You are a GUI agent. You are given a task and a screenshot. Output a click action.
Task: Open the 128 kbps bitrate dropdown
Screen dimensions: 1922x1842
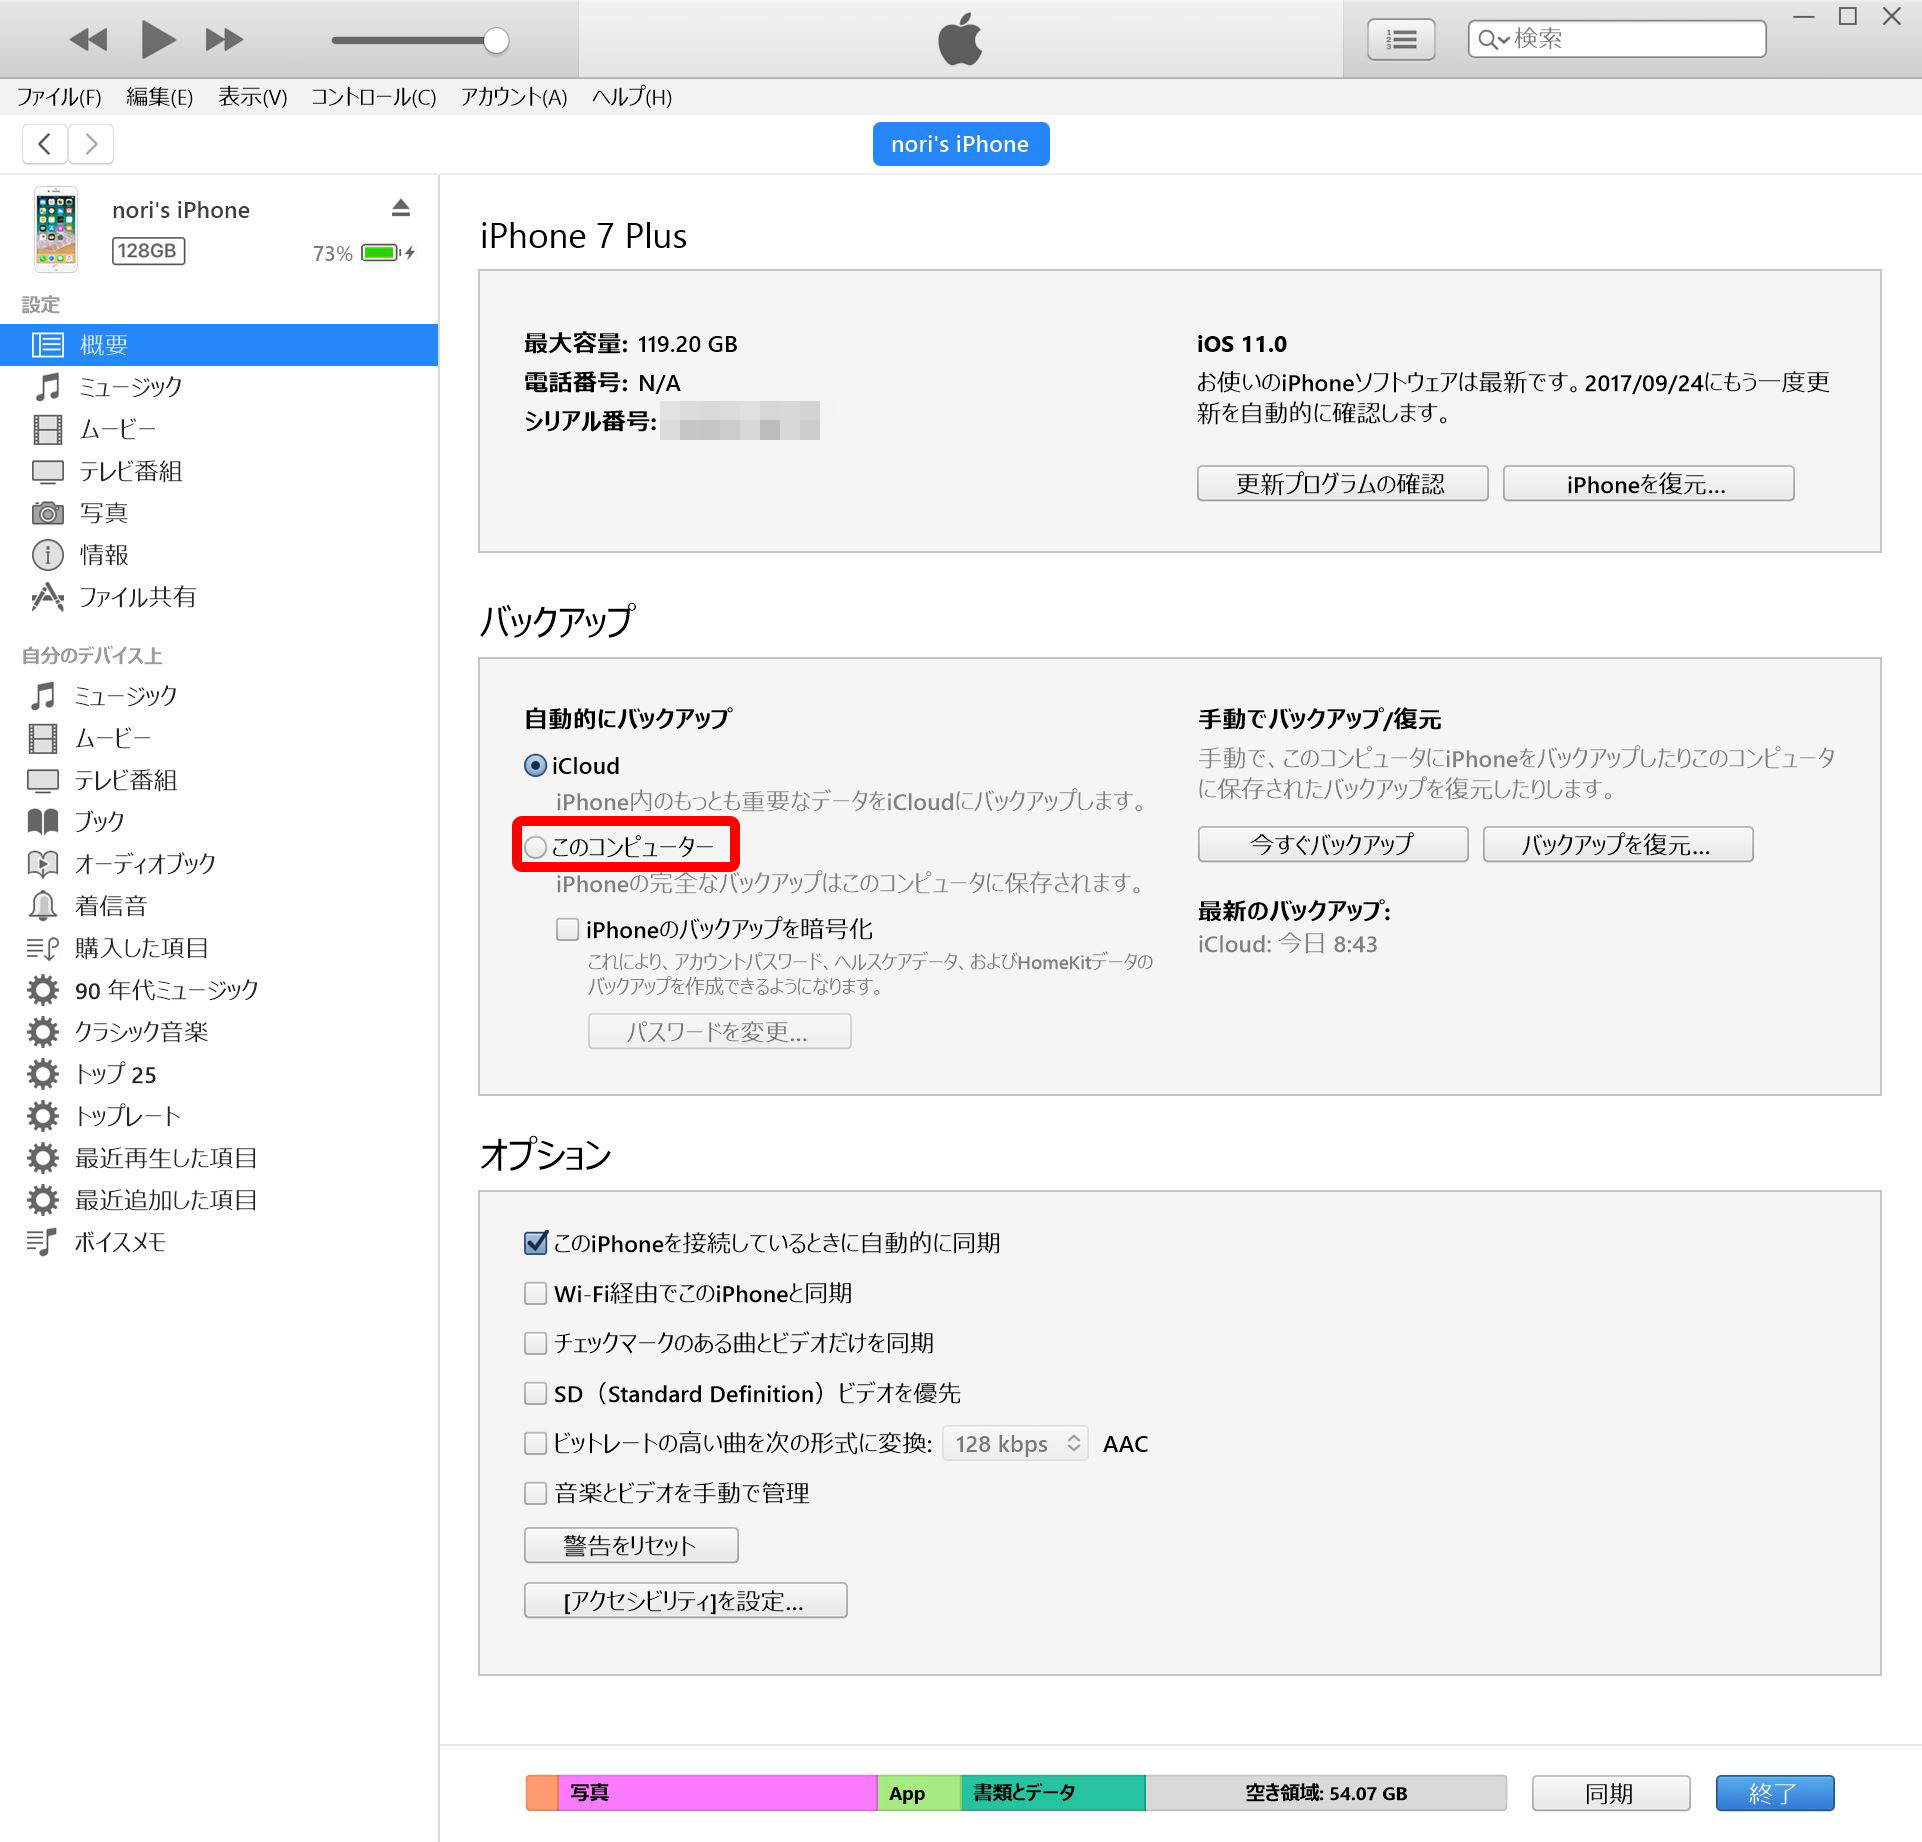click(x=1015, y=1444)
